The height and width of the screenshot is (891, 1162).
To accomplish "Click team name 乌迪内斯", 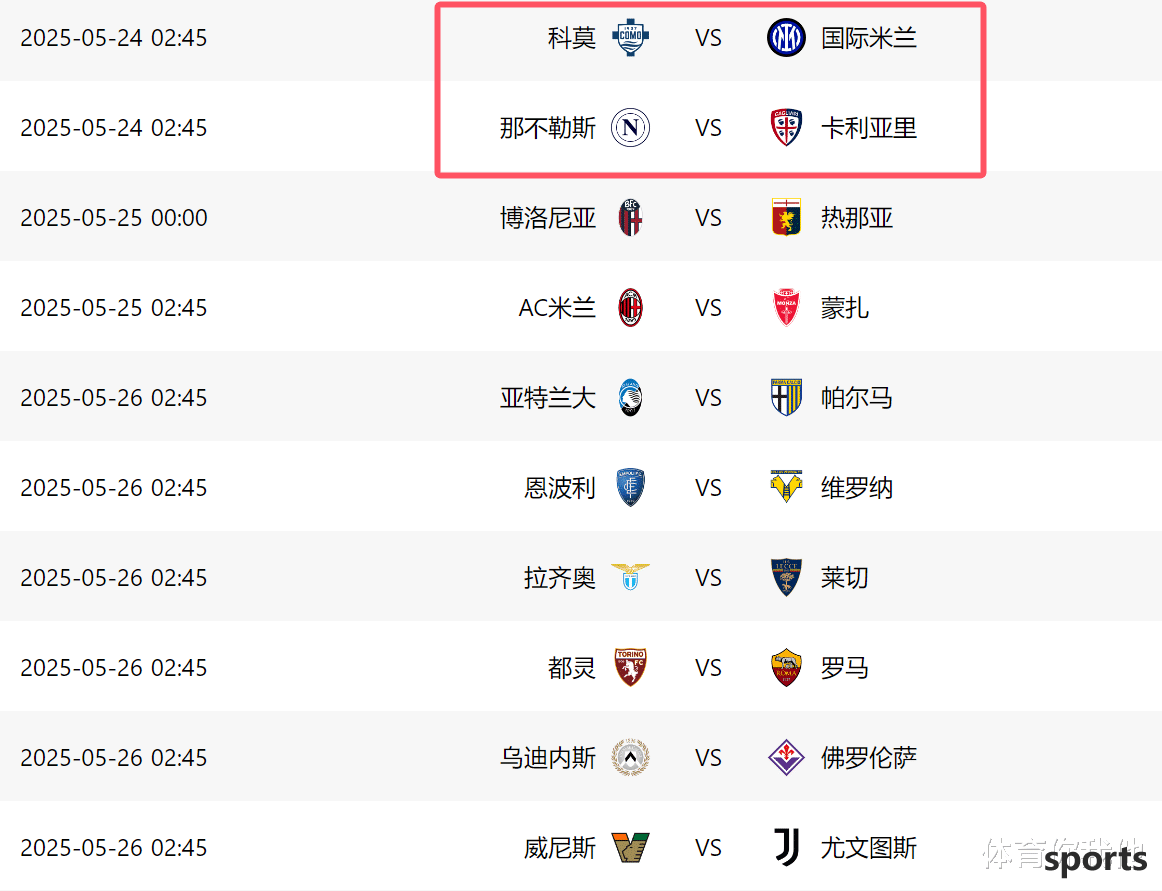I will pos(548,758).
